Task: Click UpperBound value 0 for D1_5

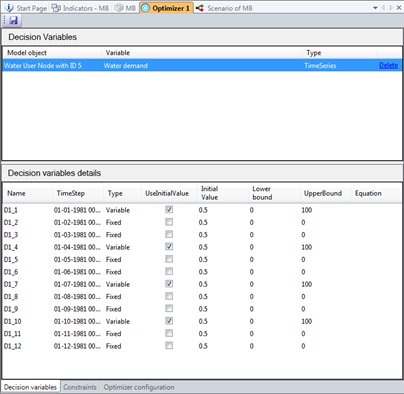Action: [x=303, y=259]
